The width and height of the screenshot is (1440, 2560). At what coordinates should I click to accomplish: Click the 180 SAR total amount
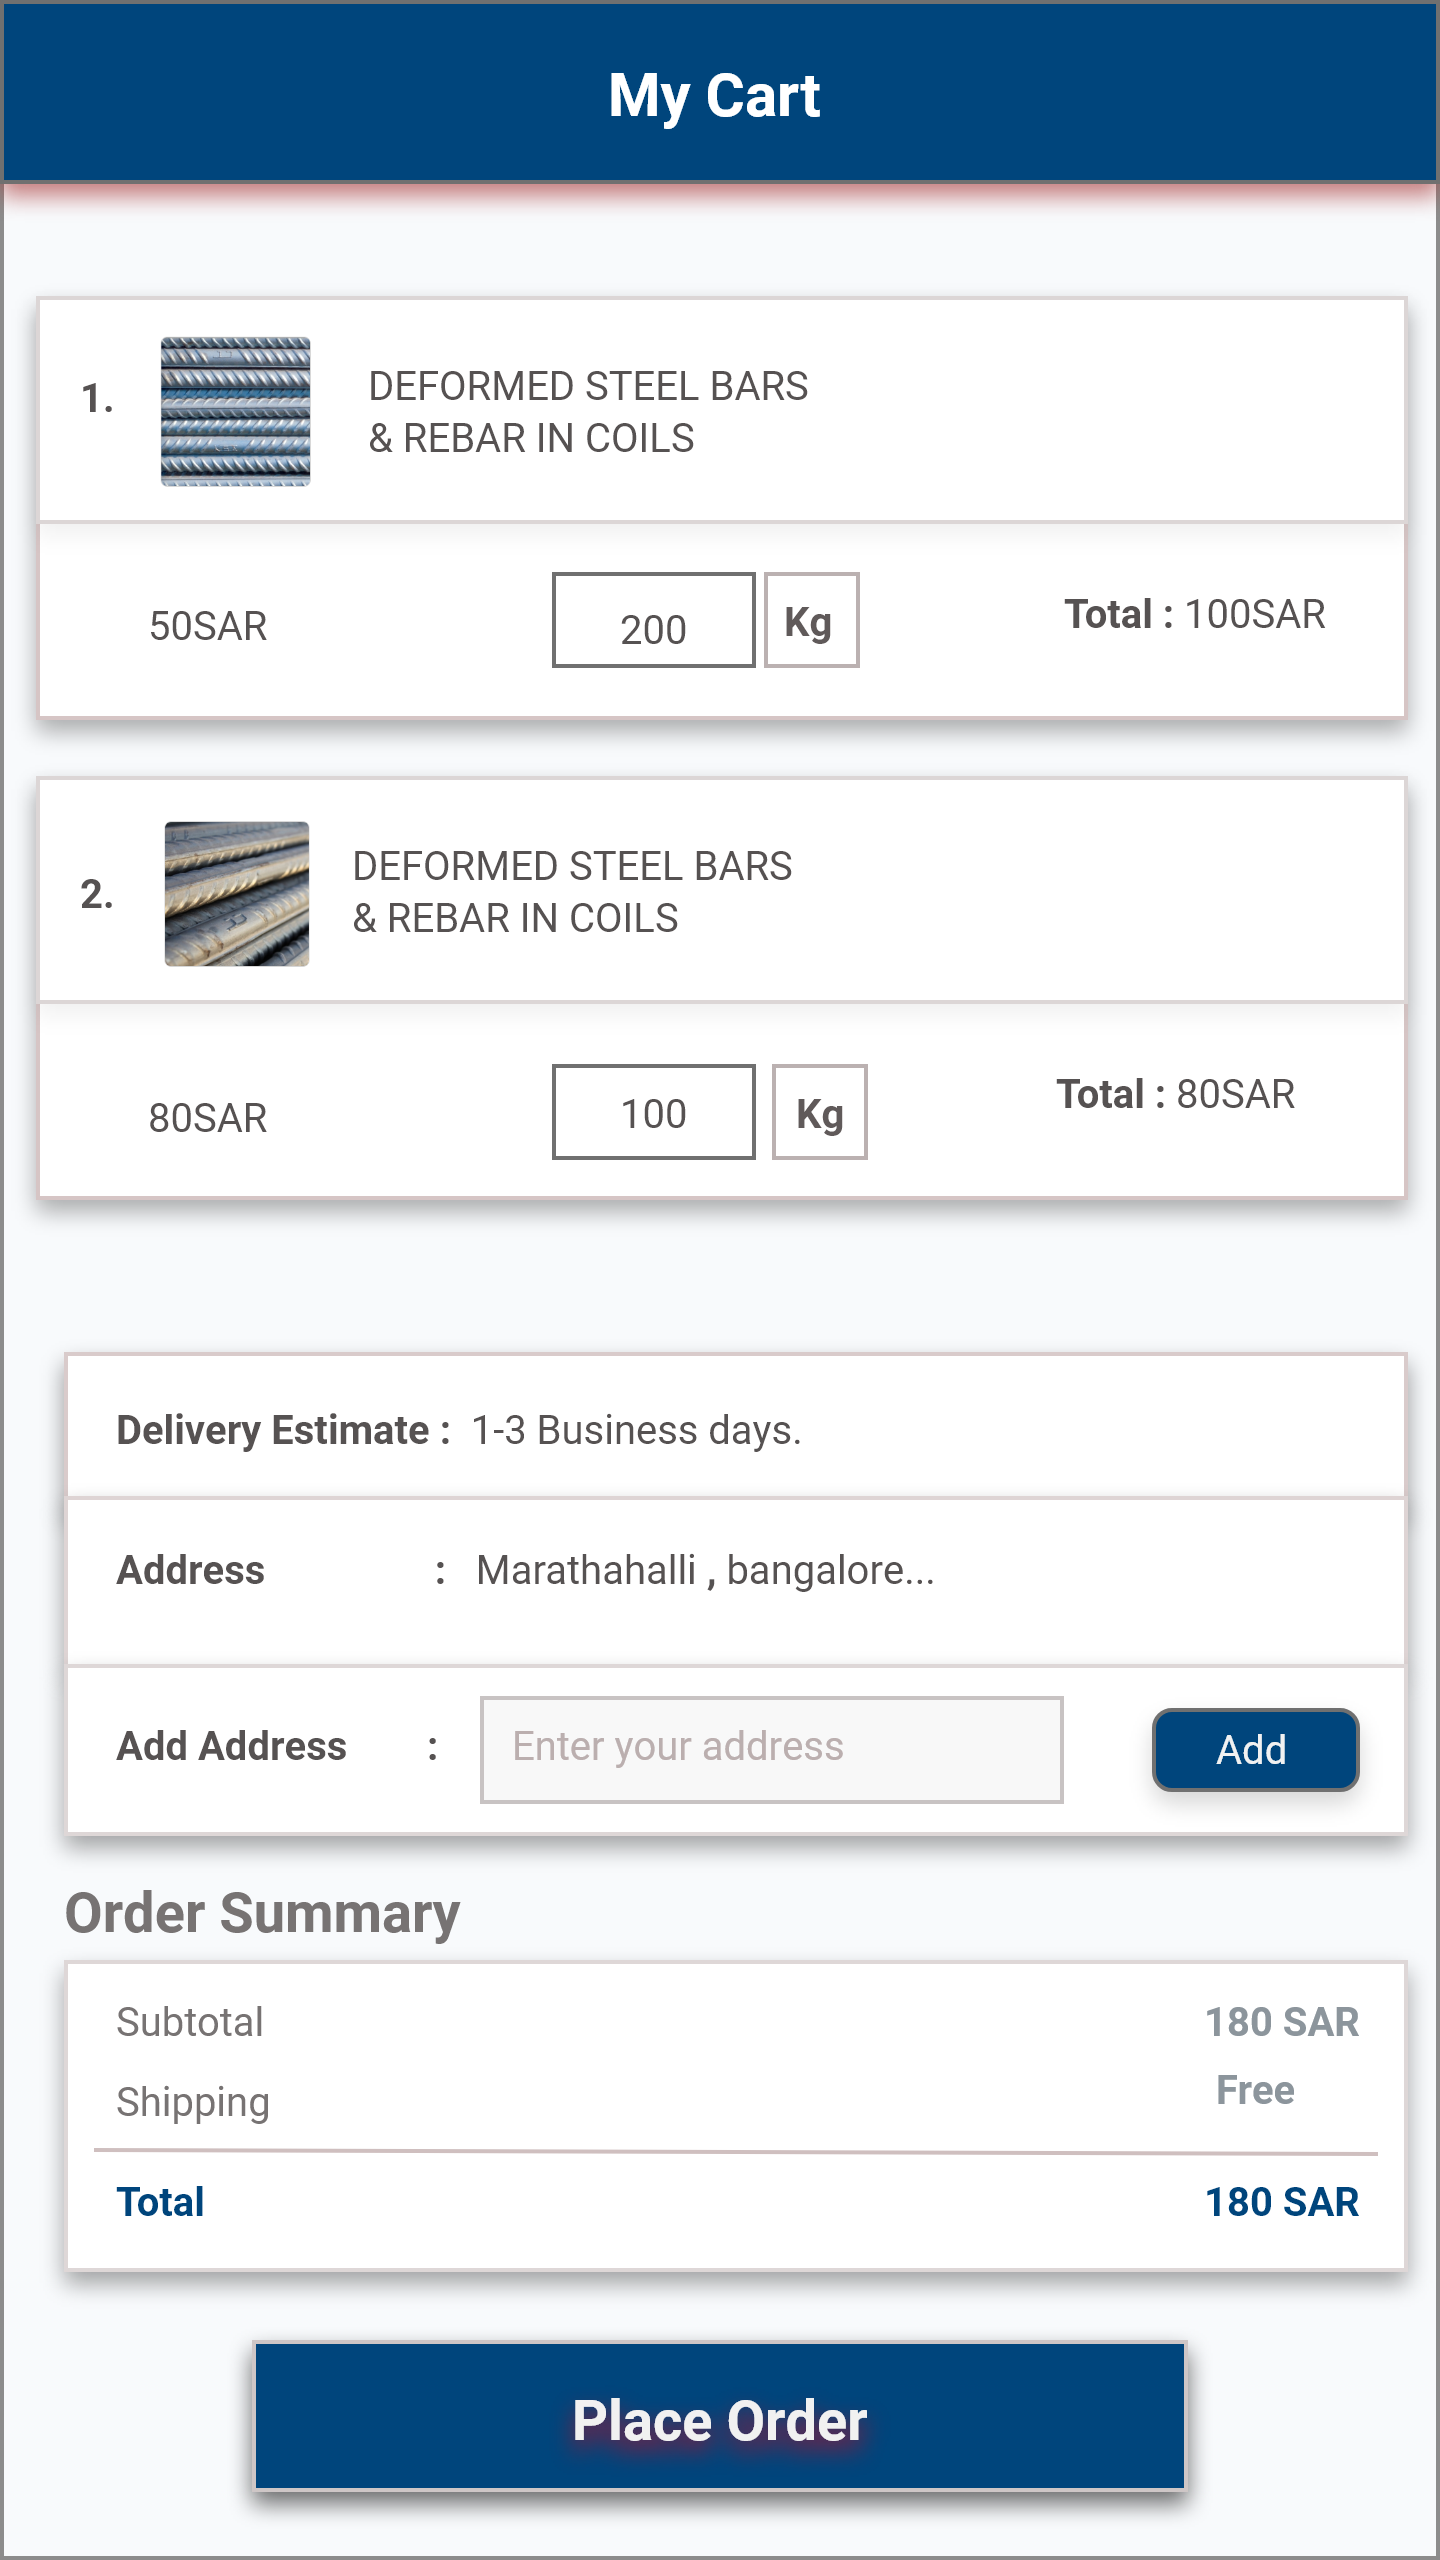click(x=1281, y=2202)
